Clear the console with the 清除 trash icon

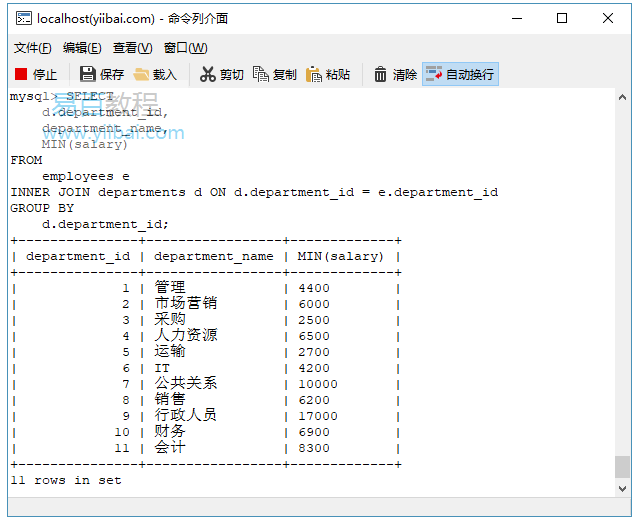[395, 74]
